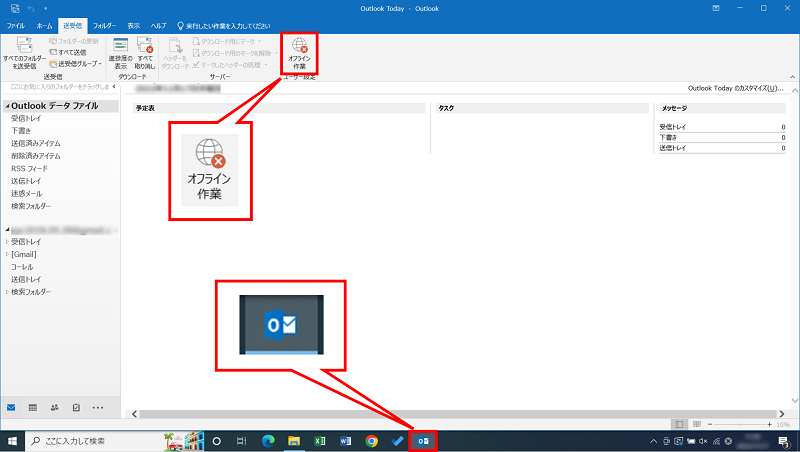Image resolution: width=800 pixels, height=452 pixels.
Task: Show more navigation options with the three dots
Action: pyautogui.click(x=98, y=408)
